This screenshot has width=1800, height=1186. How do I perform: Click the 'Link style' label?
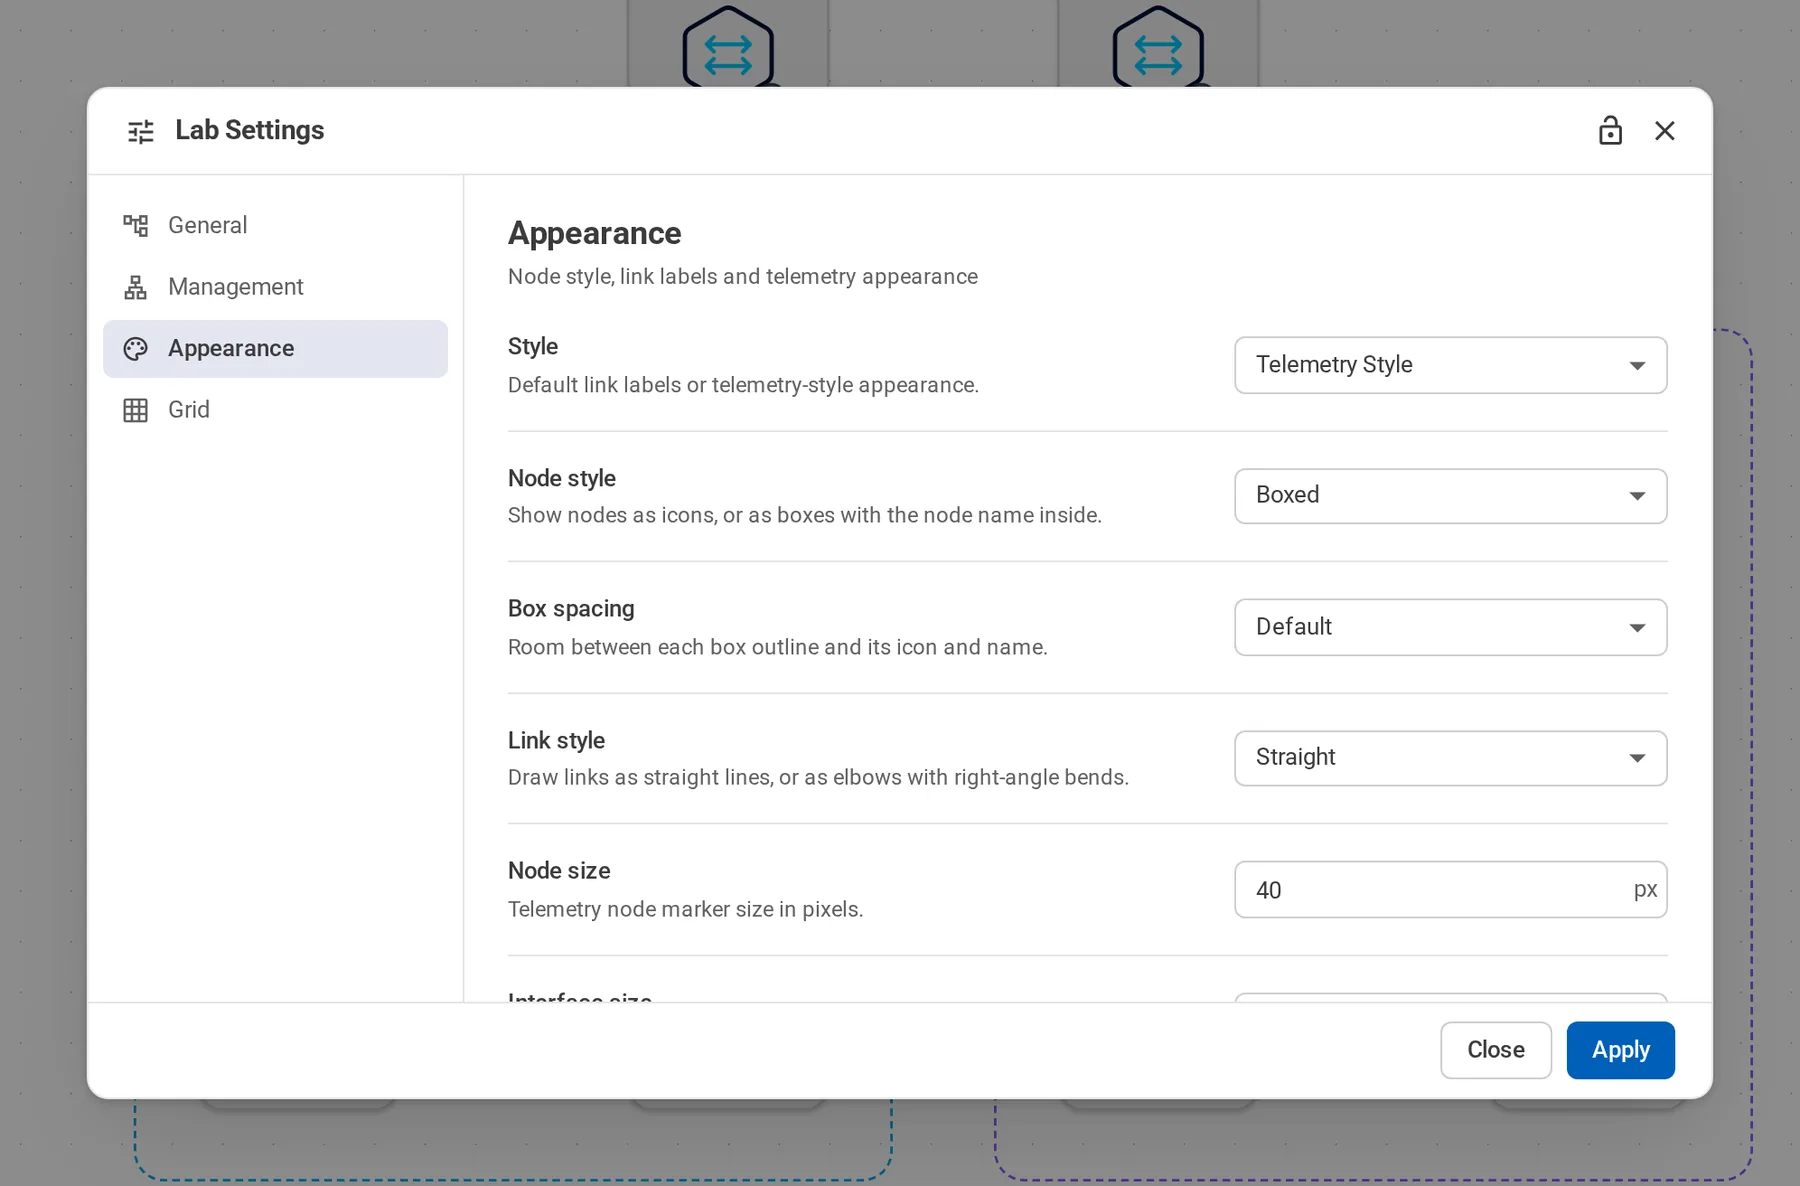click(556, 740)
